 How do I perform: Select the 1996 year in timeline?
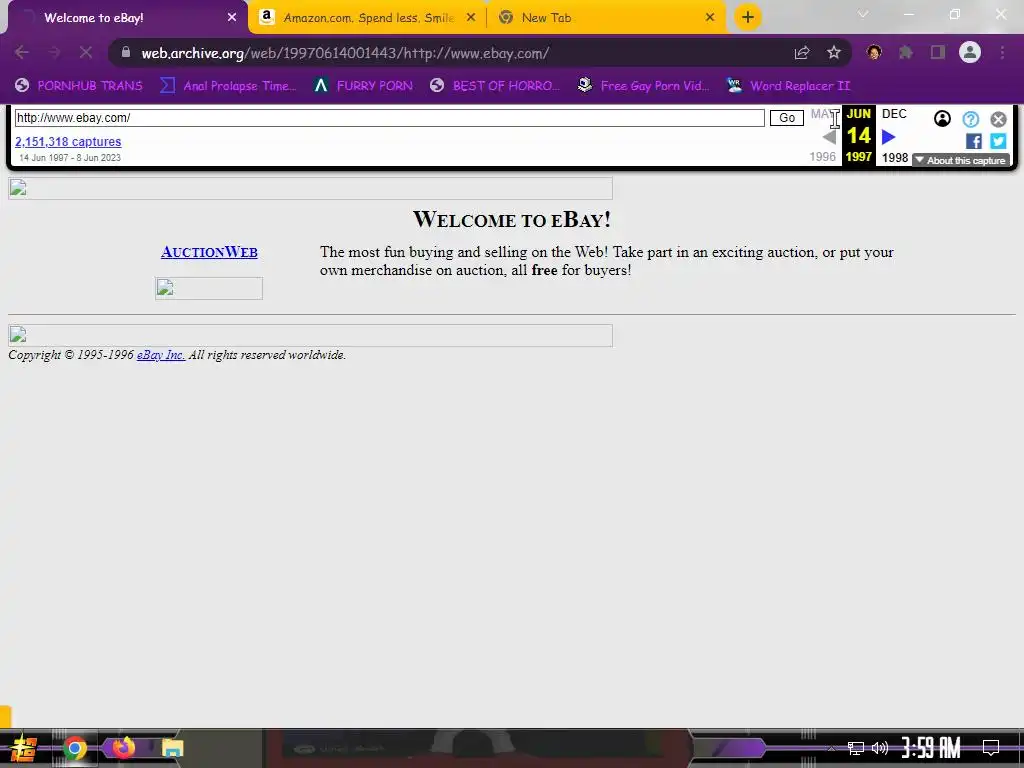pos(822,157)
